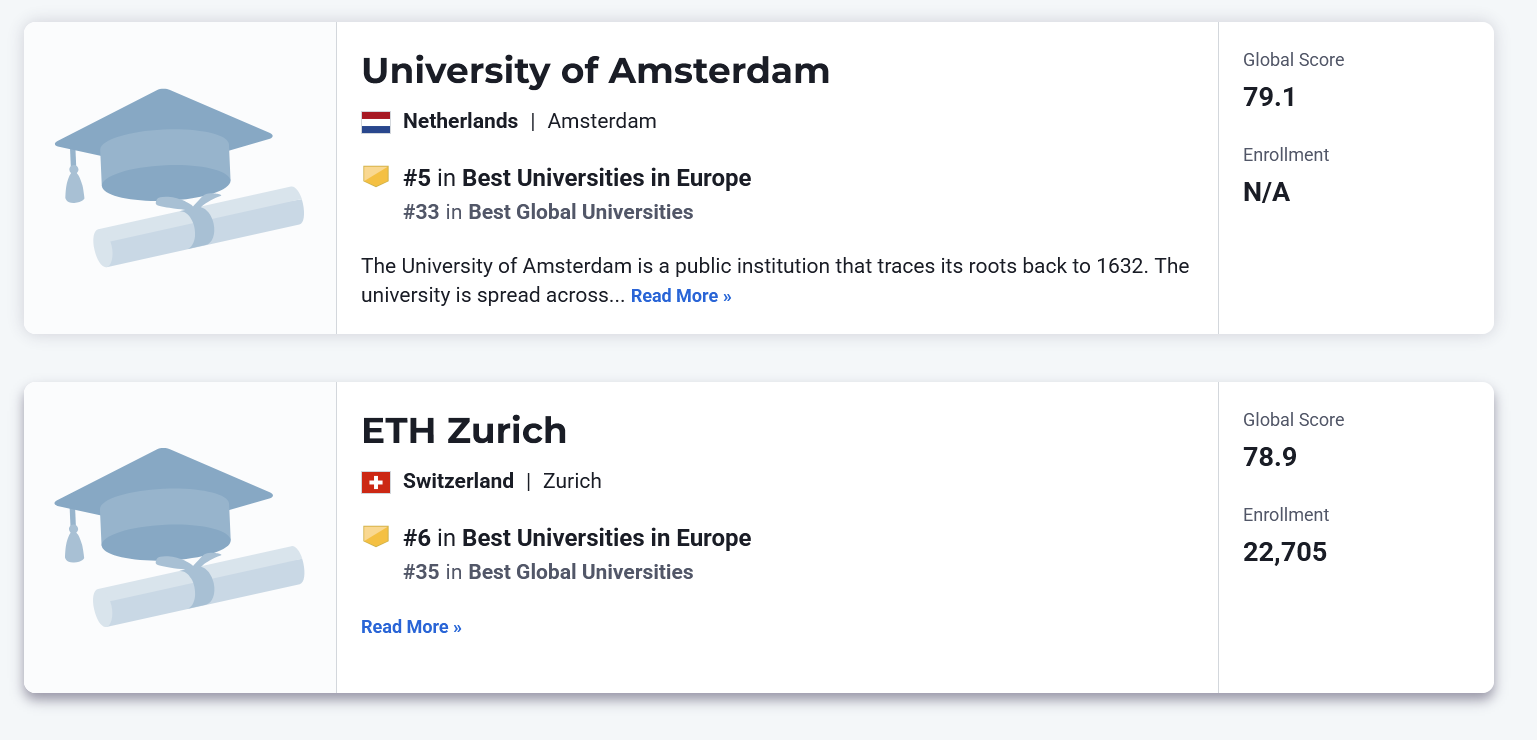Screen dimensions: 1537x740
Task: Click the Netherlands flag icon
Action: pos(375,122)
